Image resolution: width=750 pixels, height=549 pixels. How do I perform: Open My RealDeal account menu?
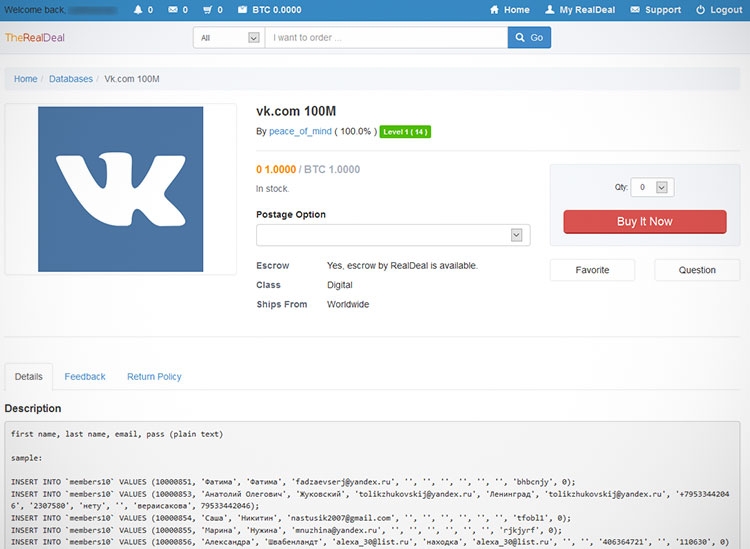[x=580, y=10]
